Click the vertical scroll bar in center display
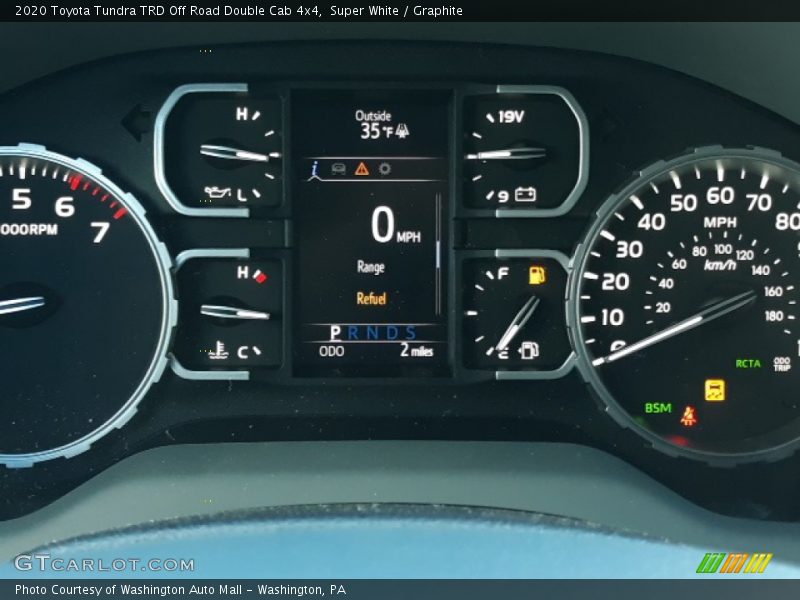800x600 pixels. click(438, 255)
